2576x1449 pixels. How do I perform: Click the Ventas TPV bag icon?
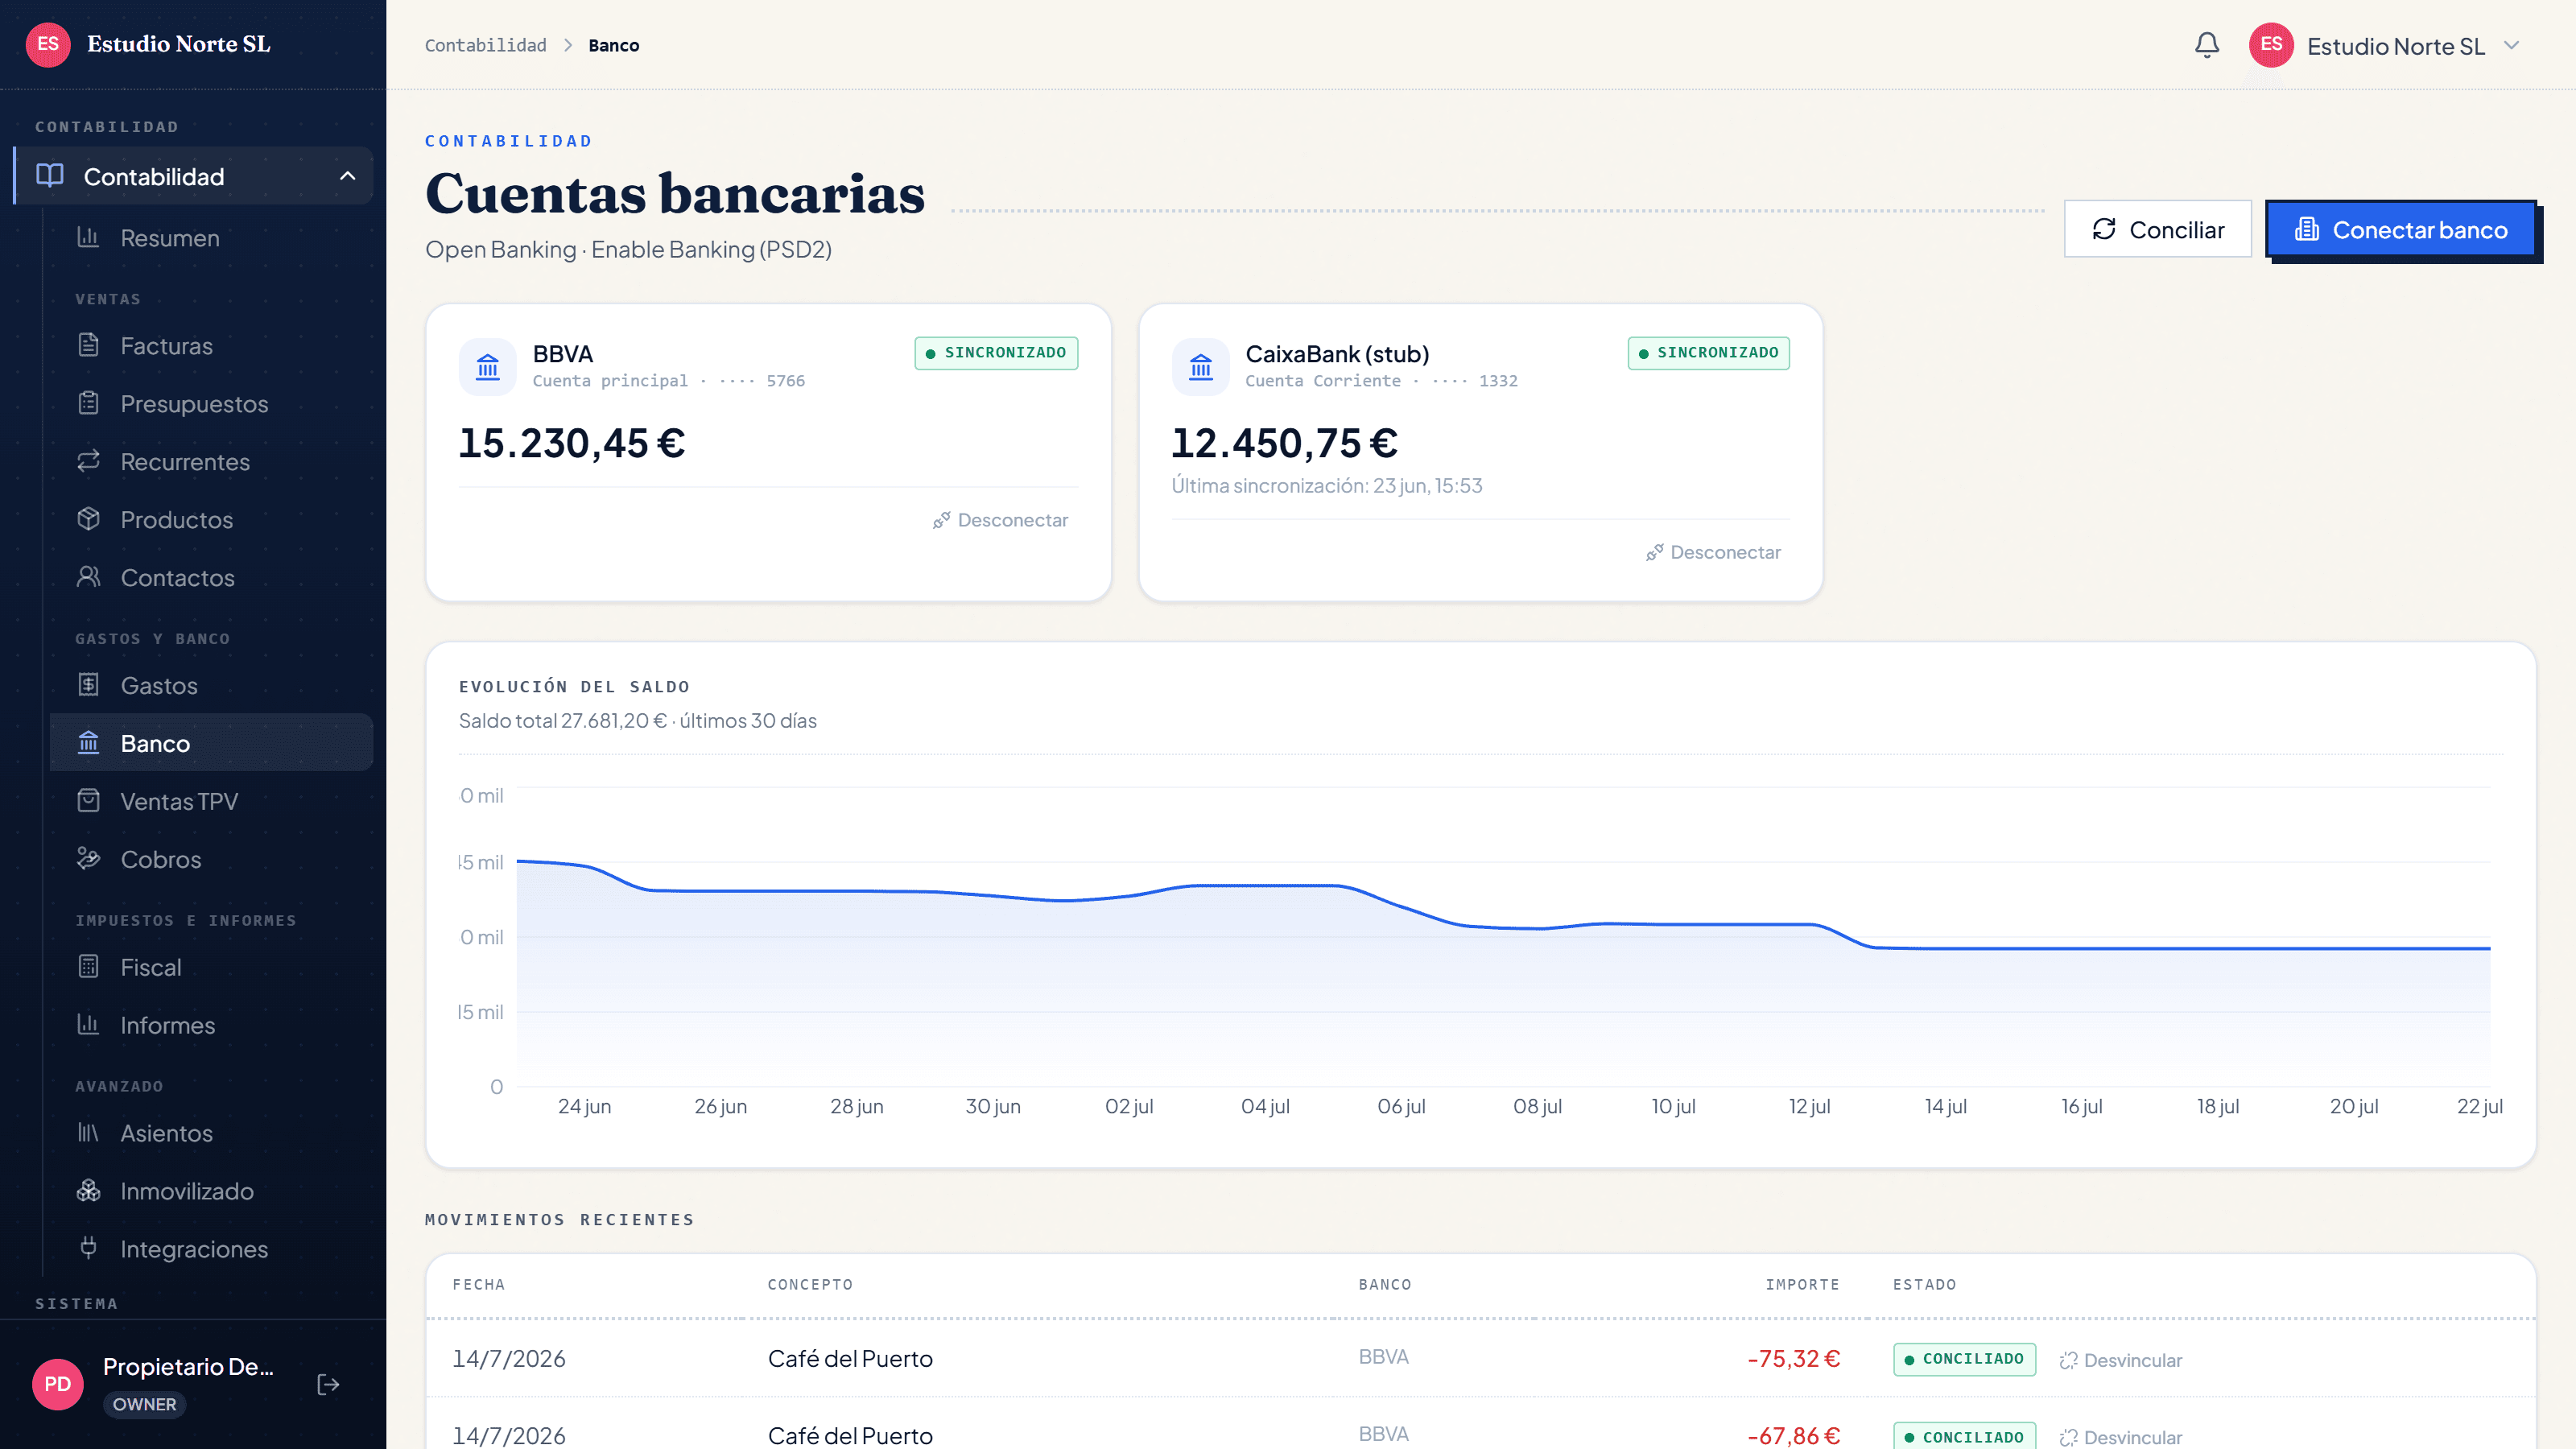coord(88,801)
